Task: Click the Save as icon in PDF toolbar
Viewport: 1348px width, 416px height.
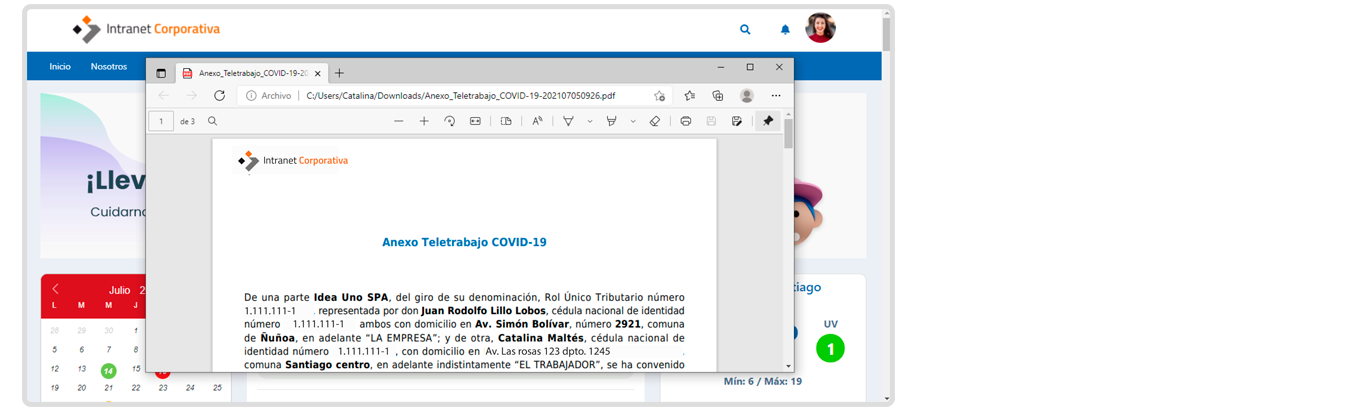Action: [736, 121]
